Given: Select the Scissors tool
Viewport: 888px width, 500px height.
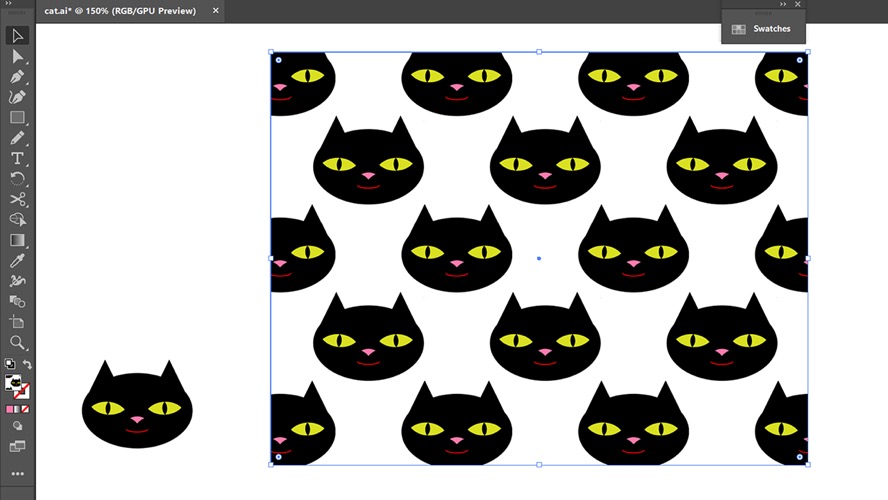Looking at the screenshot, I should pyautogui.click(x=18, y=199).
